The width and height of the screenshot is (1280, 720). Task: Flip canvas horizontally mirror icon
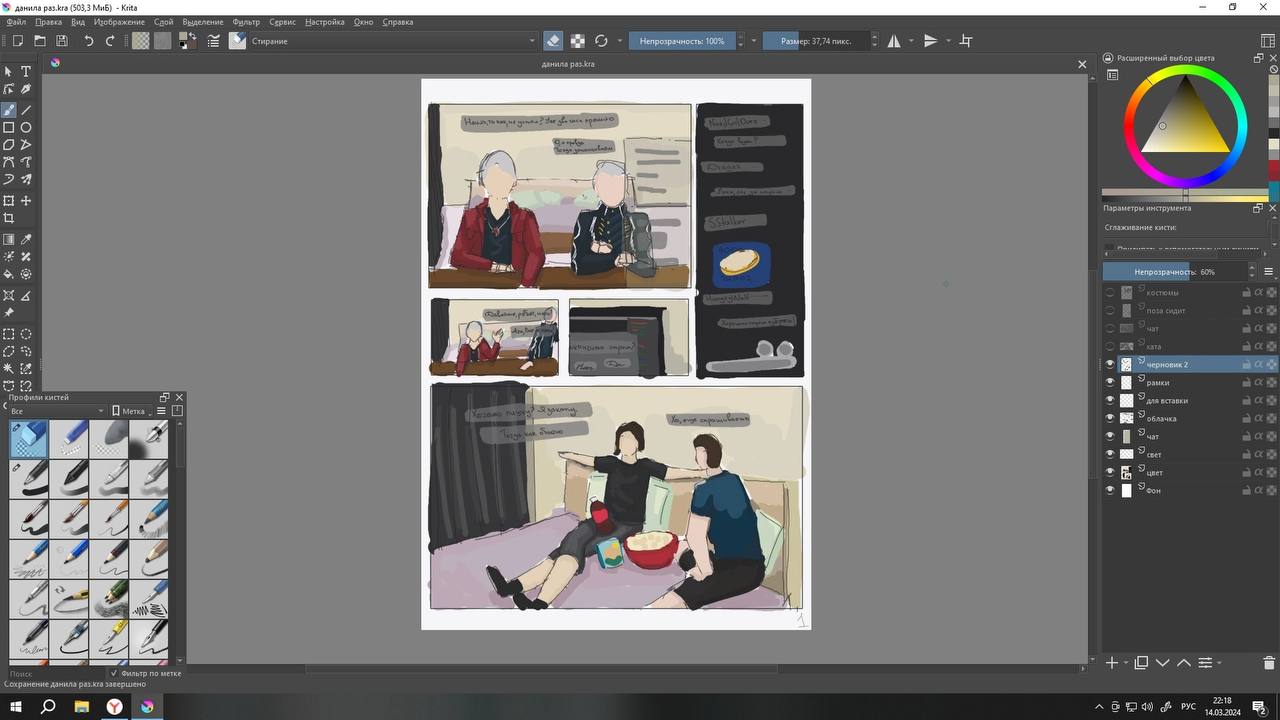click(894, 41)
